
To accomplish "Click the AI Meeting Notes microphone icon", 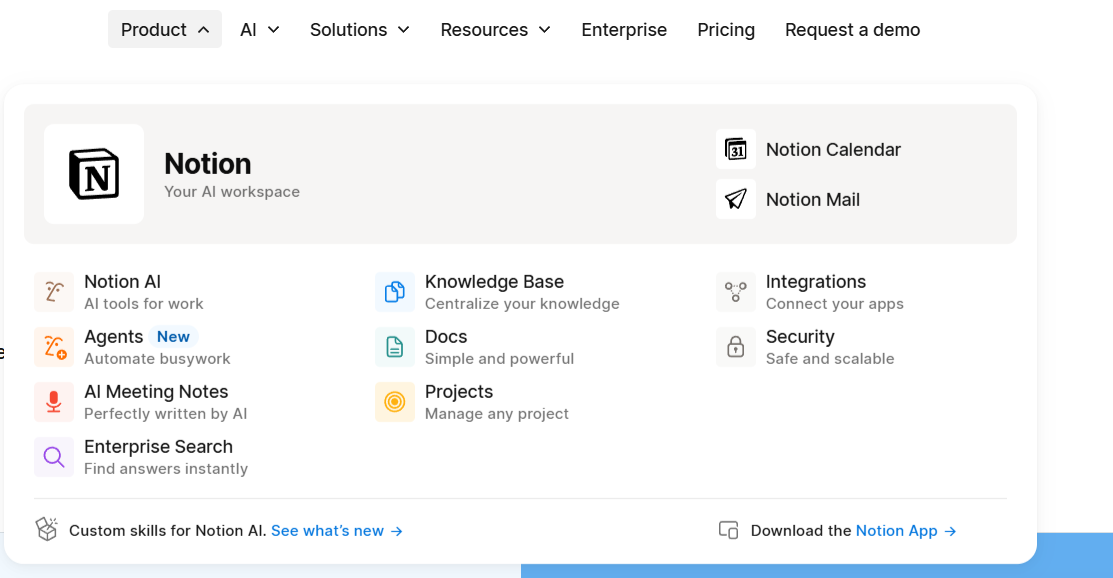I will click(54, 401).
